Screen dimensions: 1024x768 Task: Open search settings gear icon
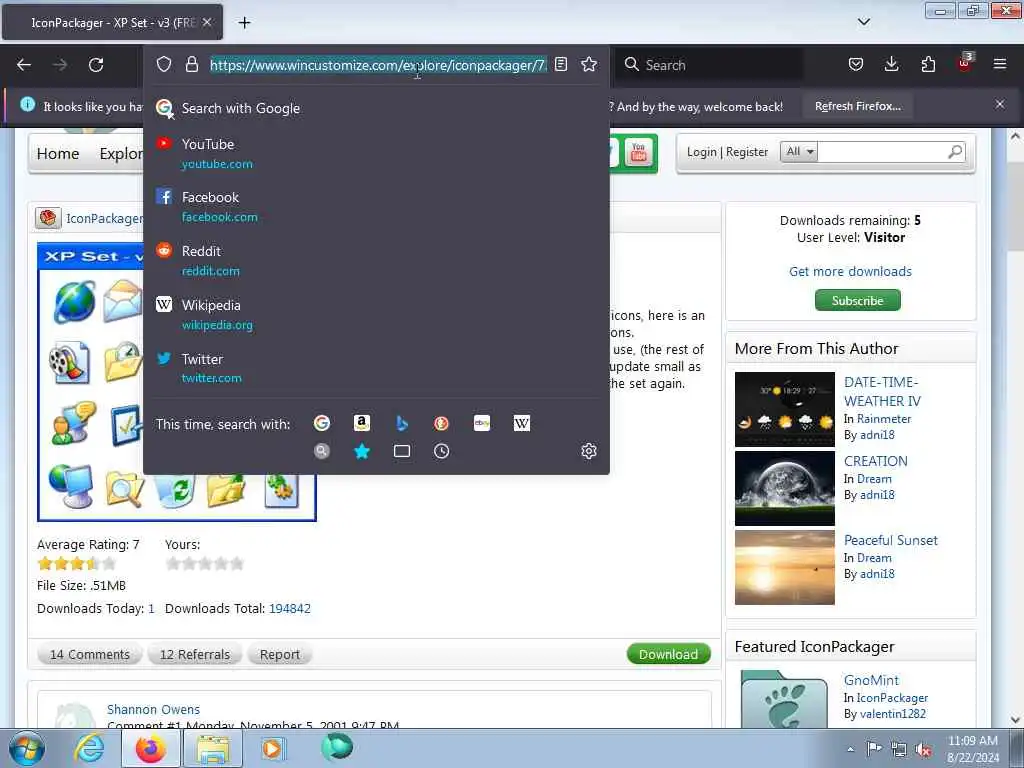588,451
